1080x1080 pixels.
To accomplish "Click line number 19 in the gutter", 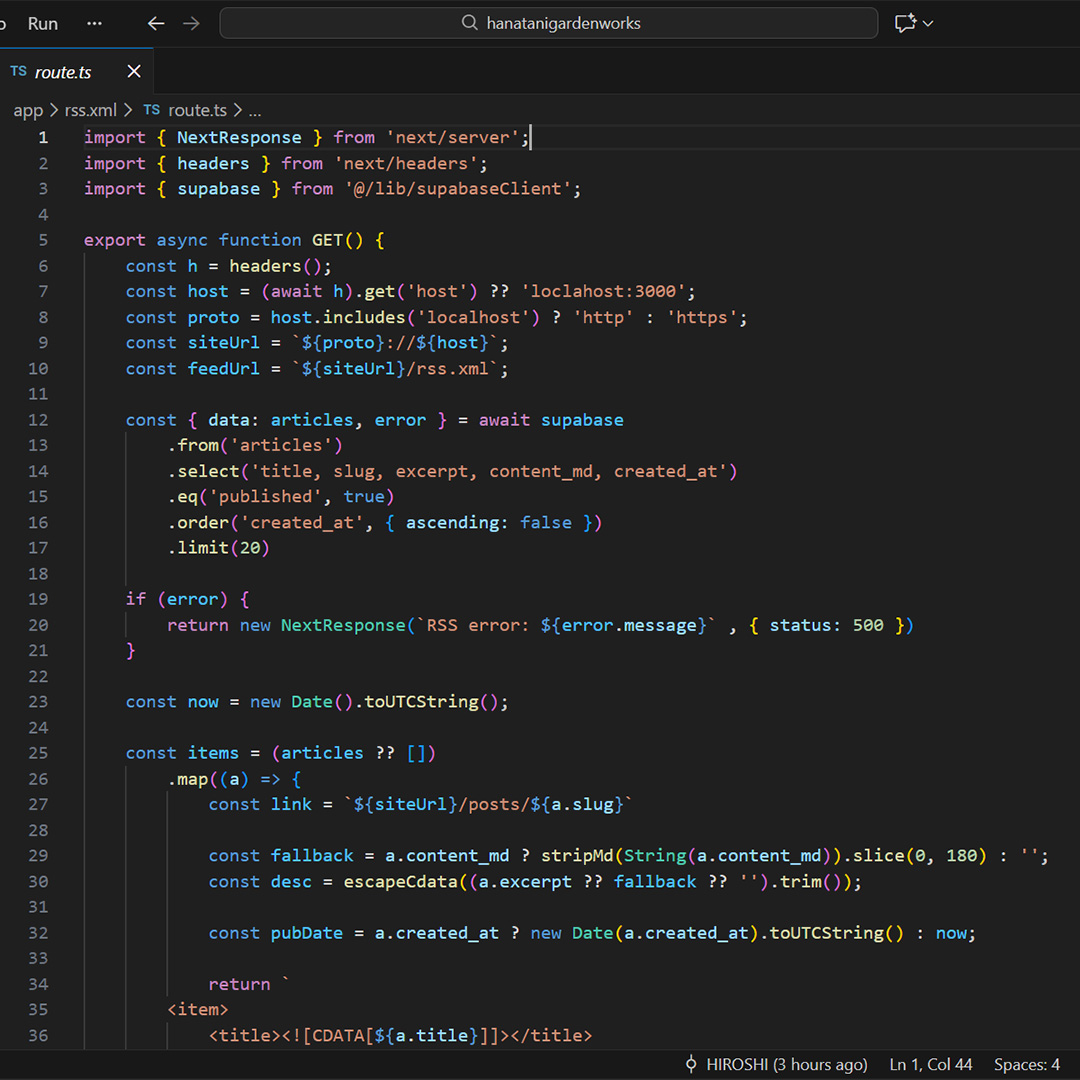I will [38, 599].
